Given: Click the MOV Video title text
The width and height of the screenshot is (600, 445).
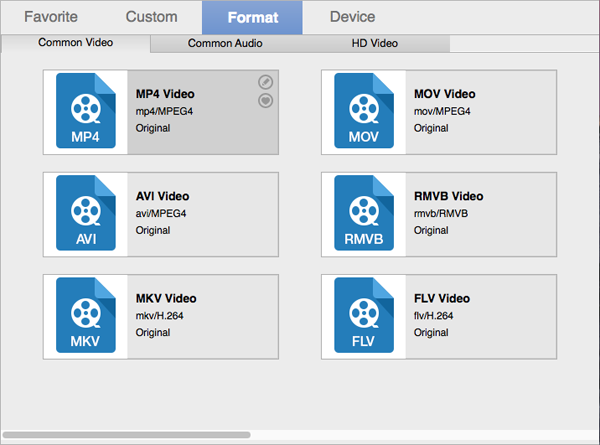Looking at the screenshot, I should (x=445, y=94).
